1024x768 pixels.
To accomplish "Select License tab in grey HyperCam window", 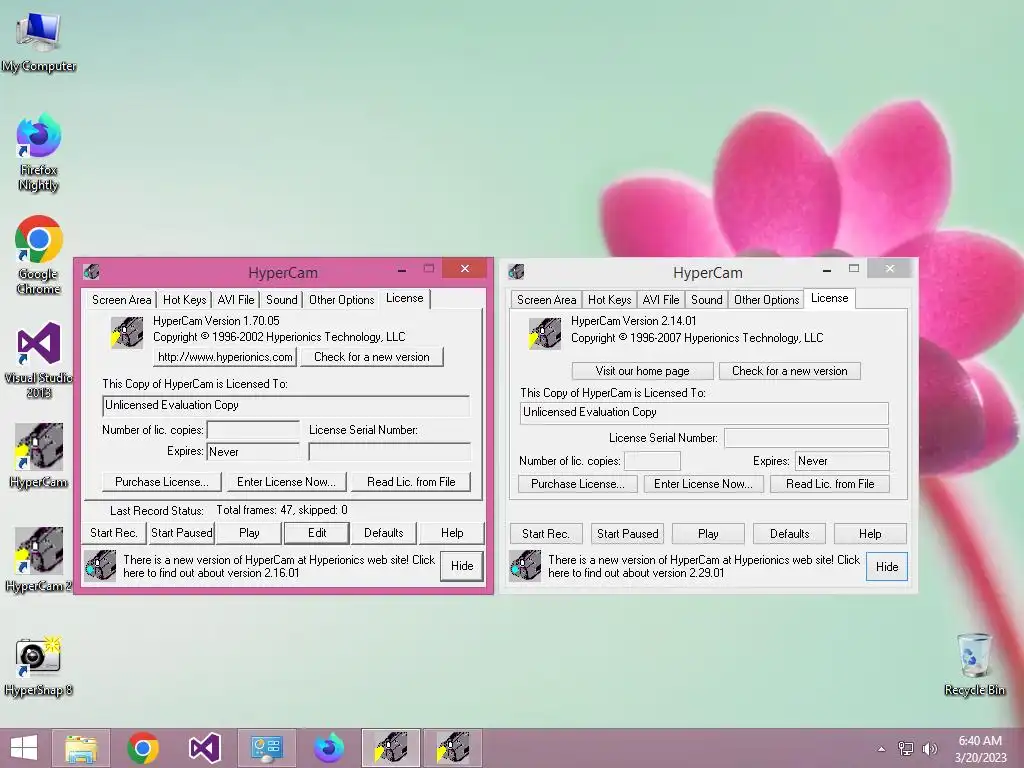I will coord(829,298).
